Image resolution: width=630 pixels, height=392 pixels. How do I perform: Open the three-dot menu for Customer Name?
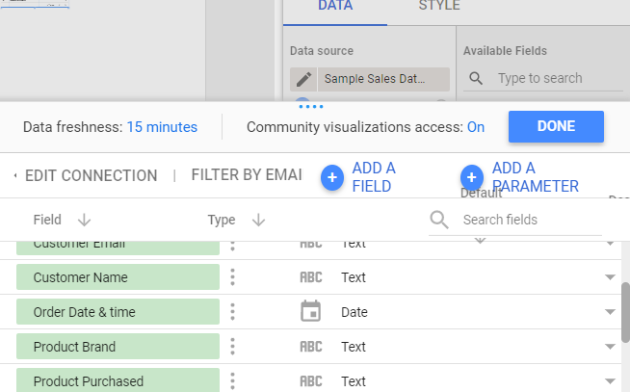pyautogui.click(x=233, y=277)
